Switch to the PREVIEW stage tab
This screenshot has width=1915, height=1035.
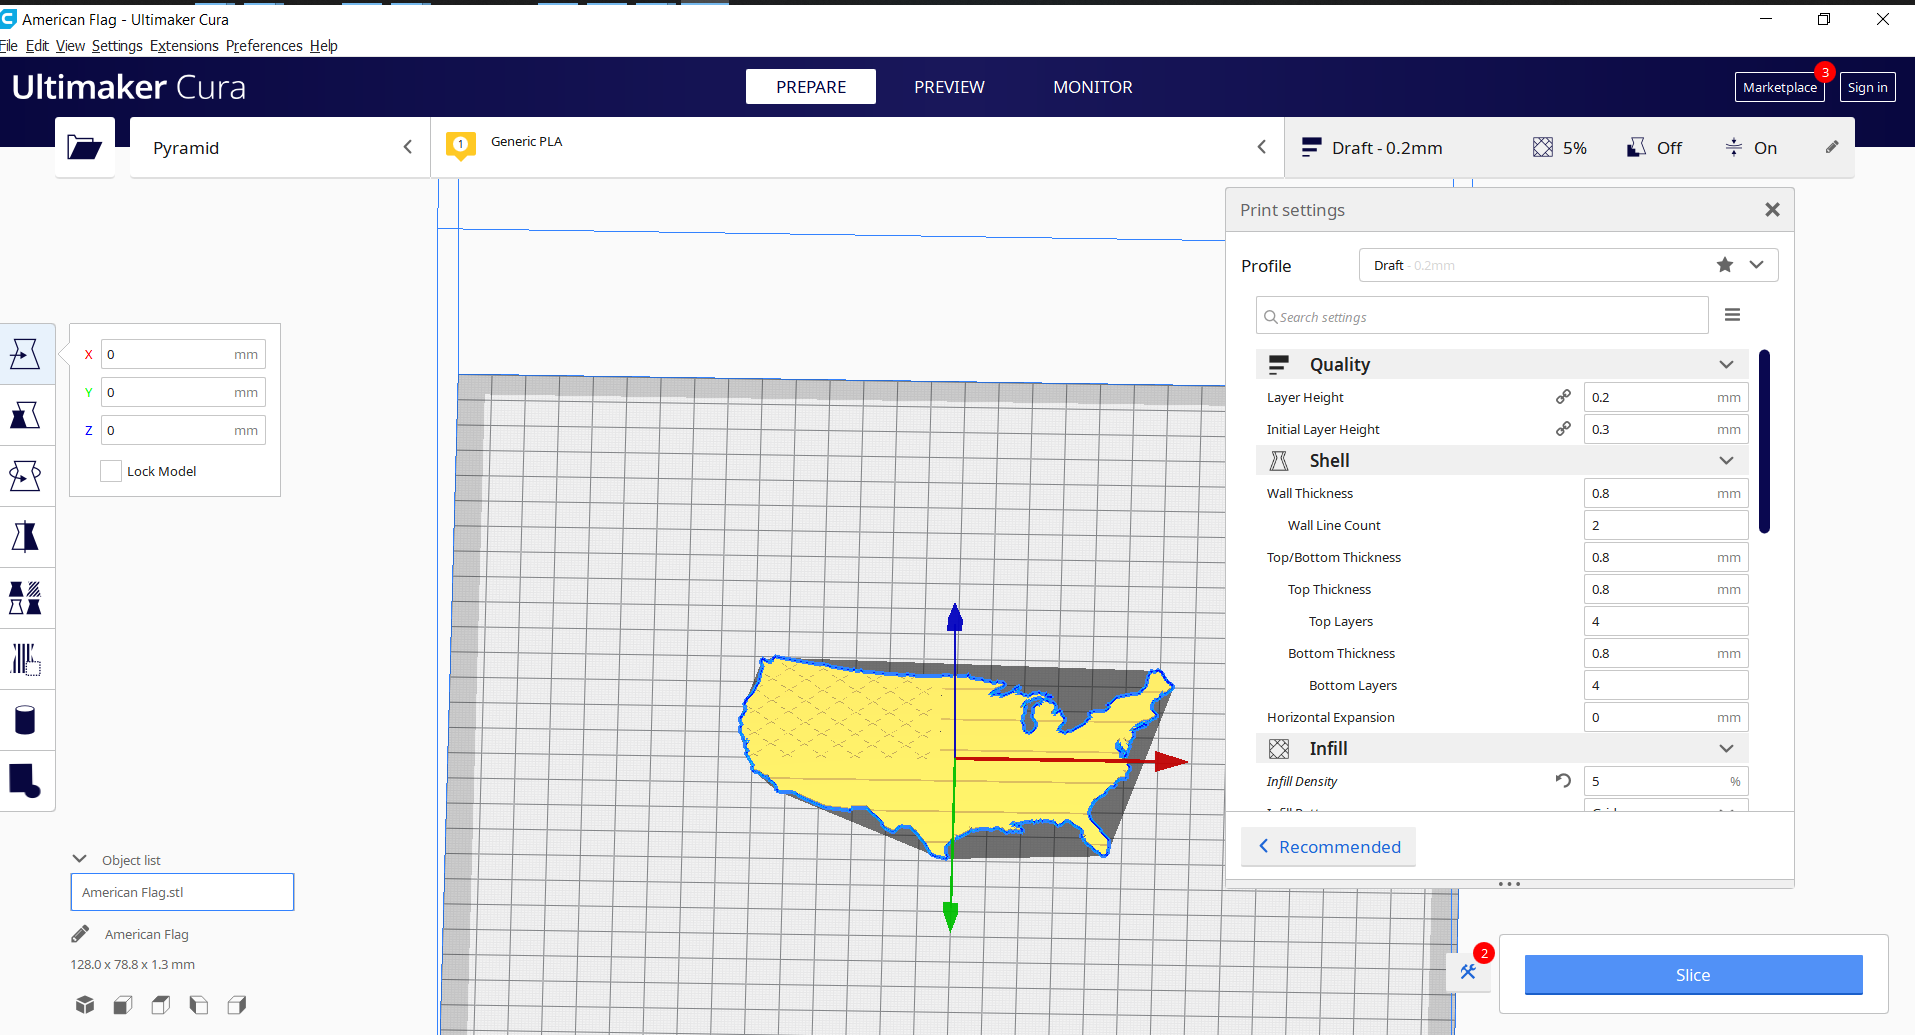(949, 87)
